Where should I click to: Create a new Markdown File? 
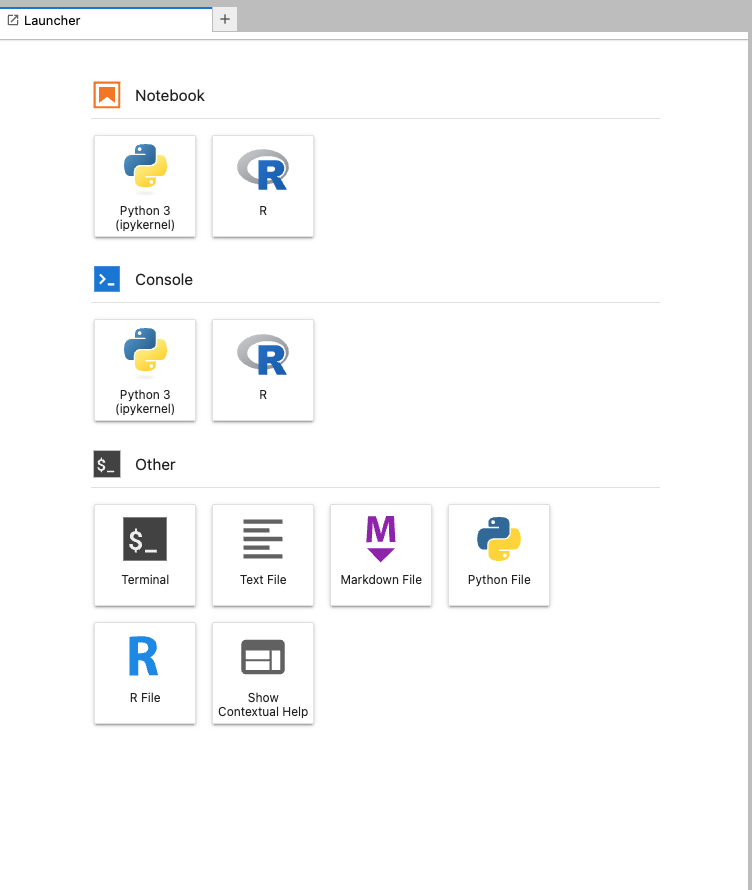[x=381, y=555]
